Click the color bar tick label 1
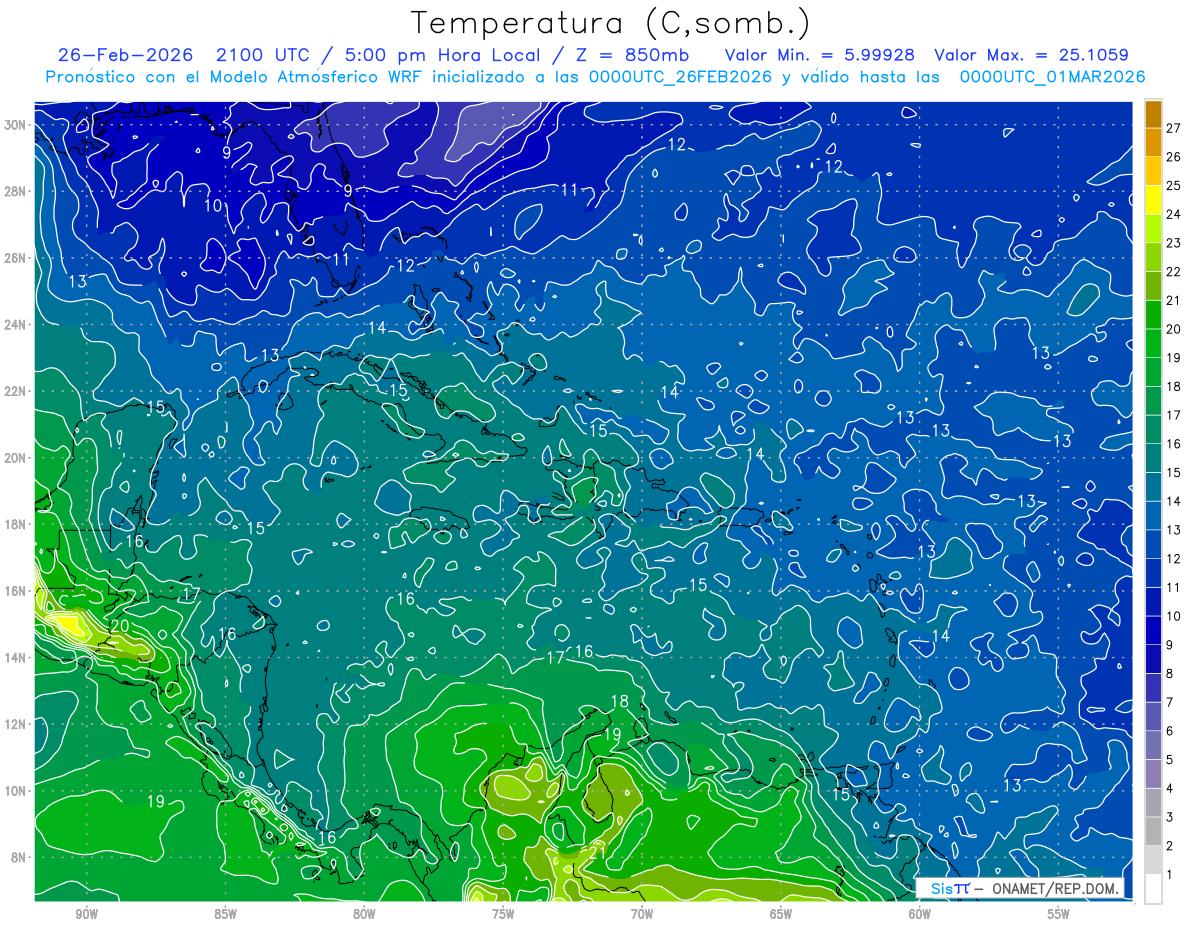The image size is (1200, 927). tap(1170, 875)
